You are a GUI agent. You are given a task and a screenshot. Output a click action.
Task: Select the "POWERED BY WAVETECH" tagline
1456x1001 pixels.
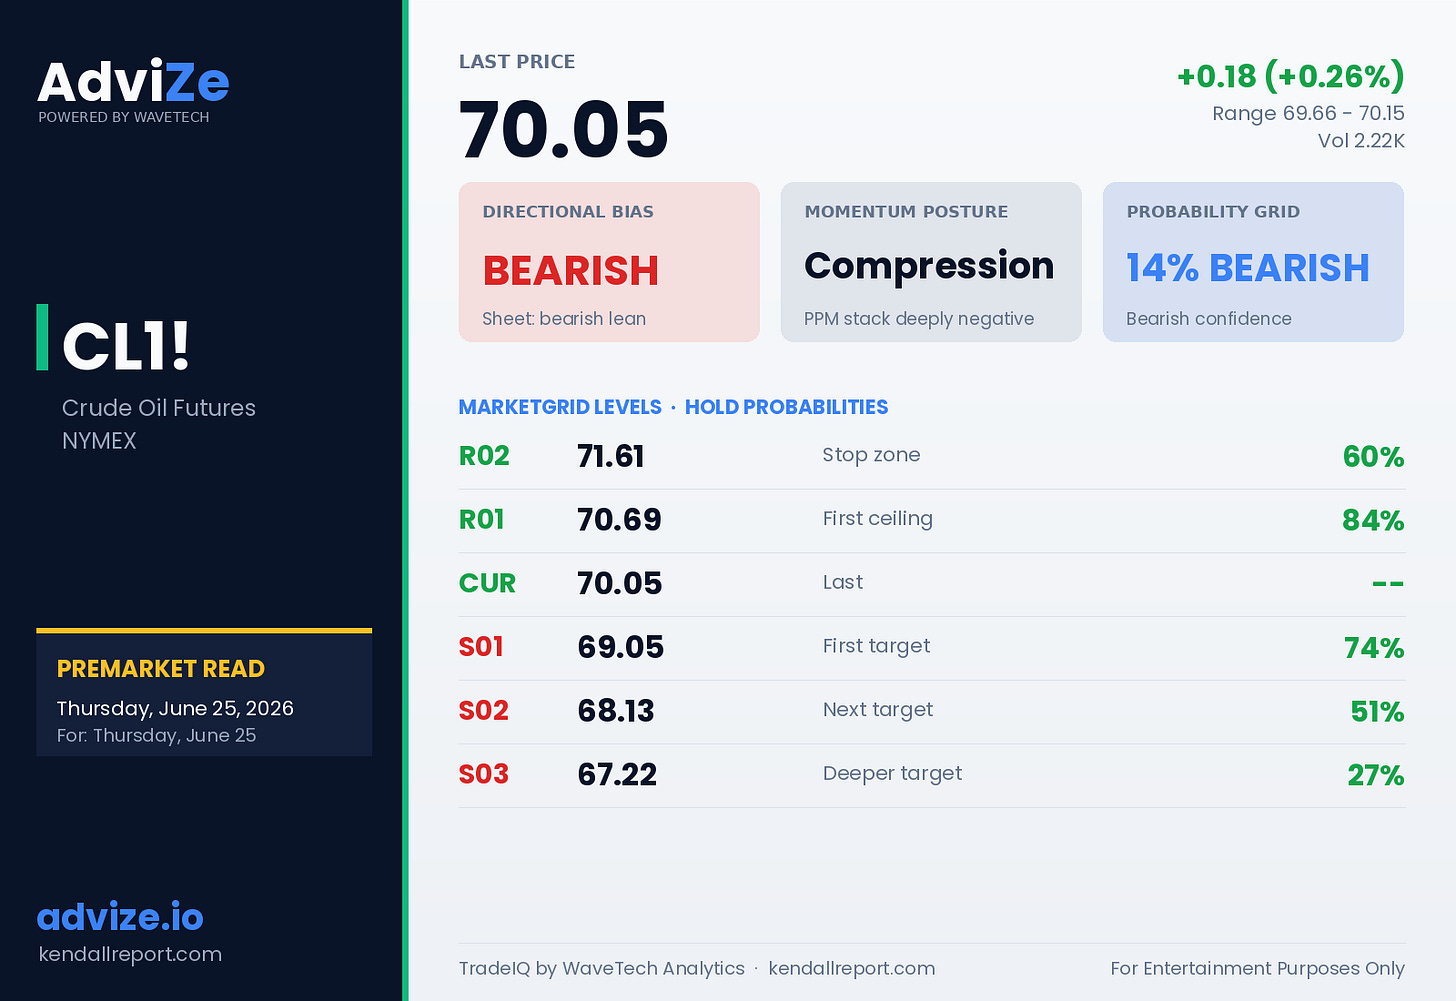124,117
